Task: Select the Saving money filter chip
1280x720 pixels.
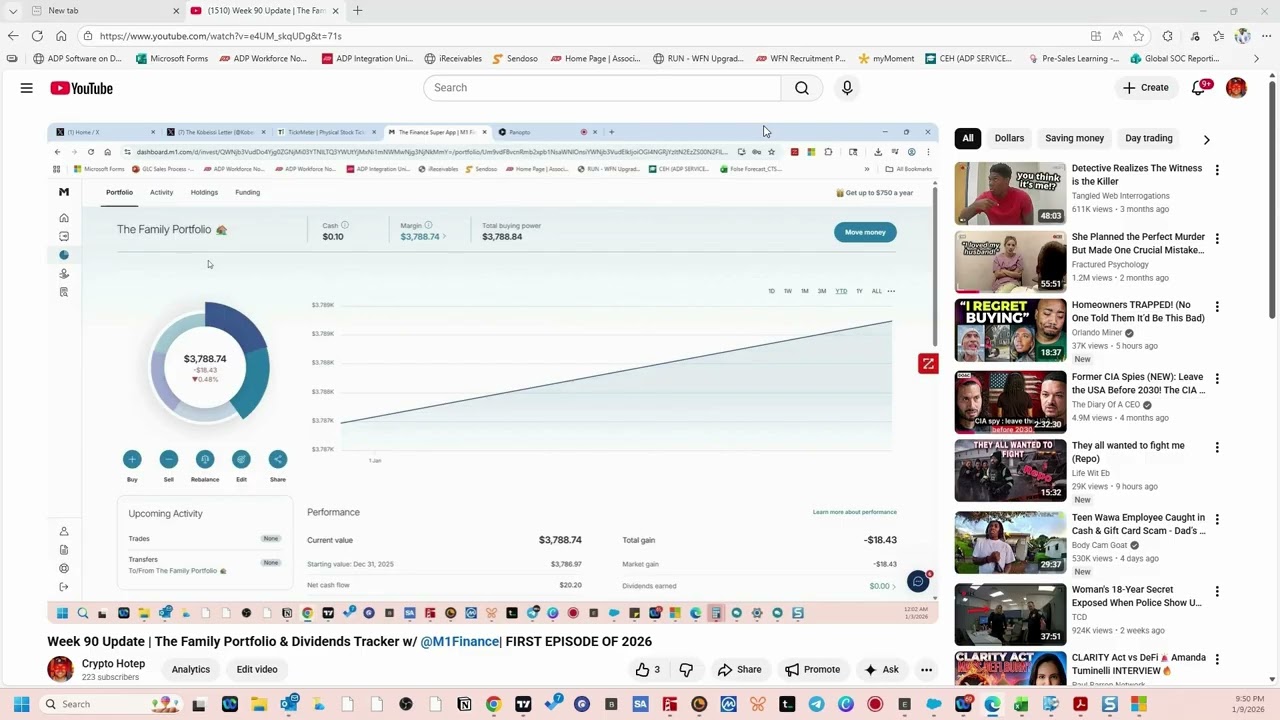Action: point(1075,138)
